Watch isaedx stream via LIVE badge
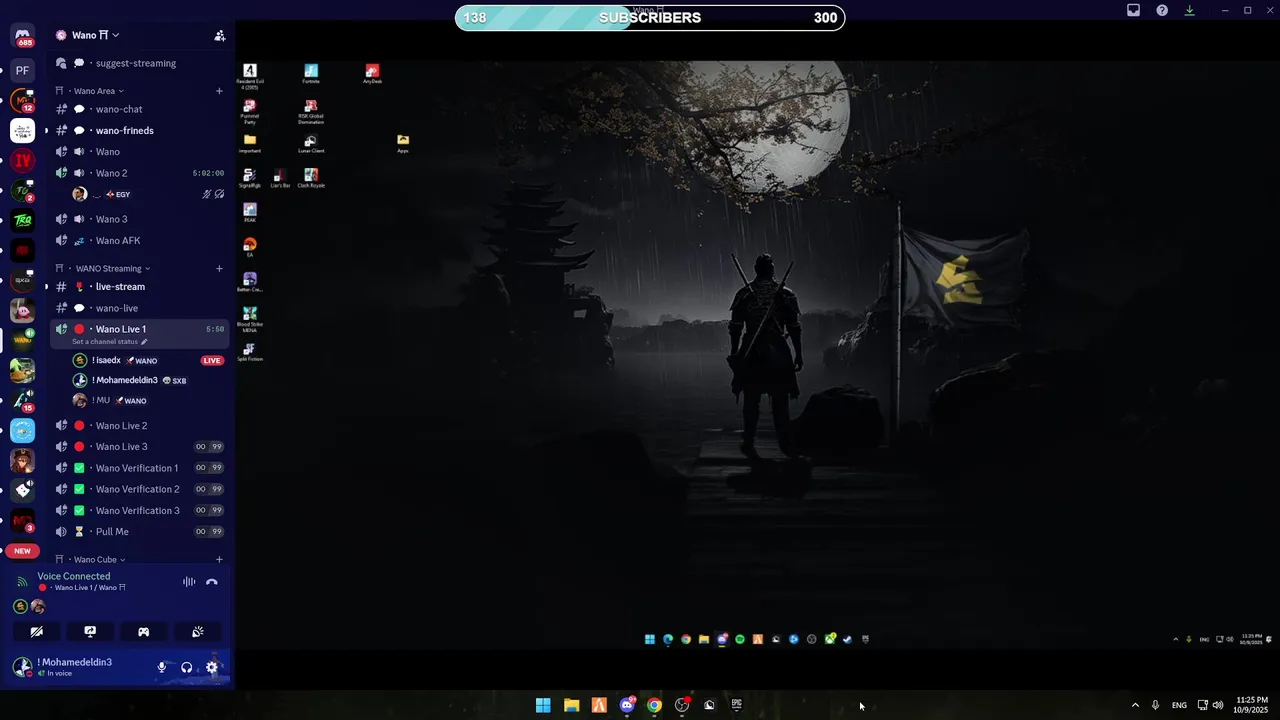This screenshot has height=720, width=1280. click(212, 360)
